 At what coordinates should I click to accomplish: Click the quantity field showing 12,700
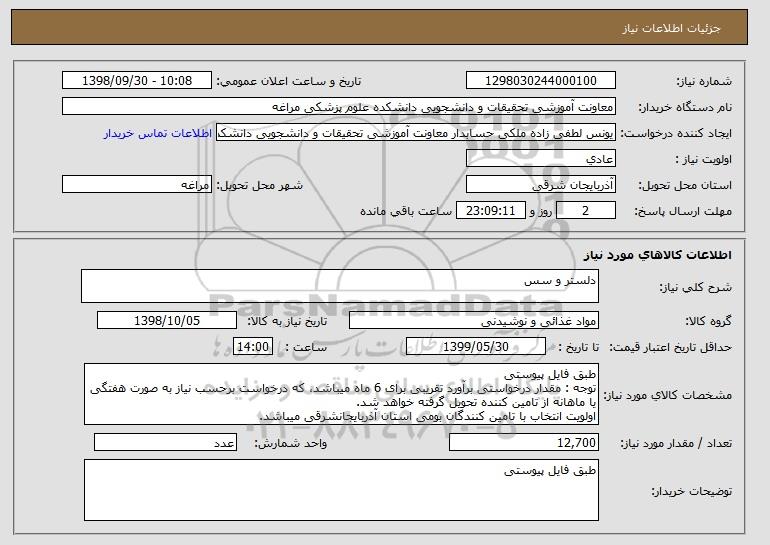524,442
